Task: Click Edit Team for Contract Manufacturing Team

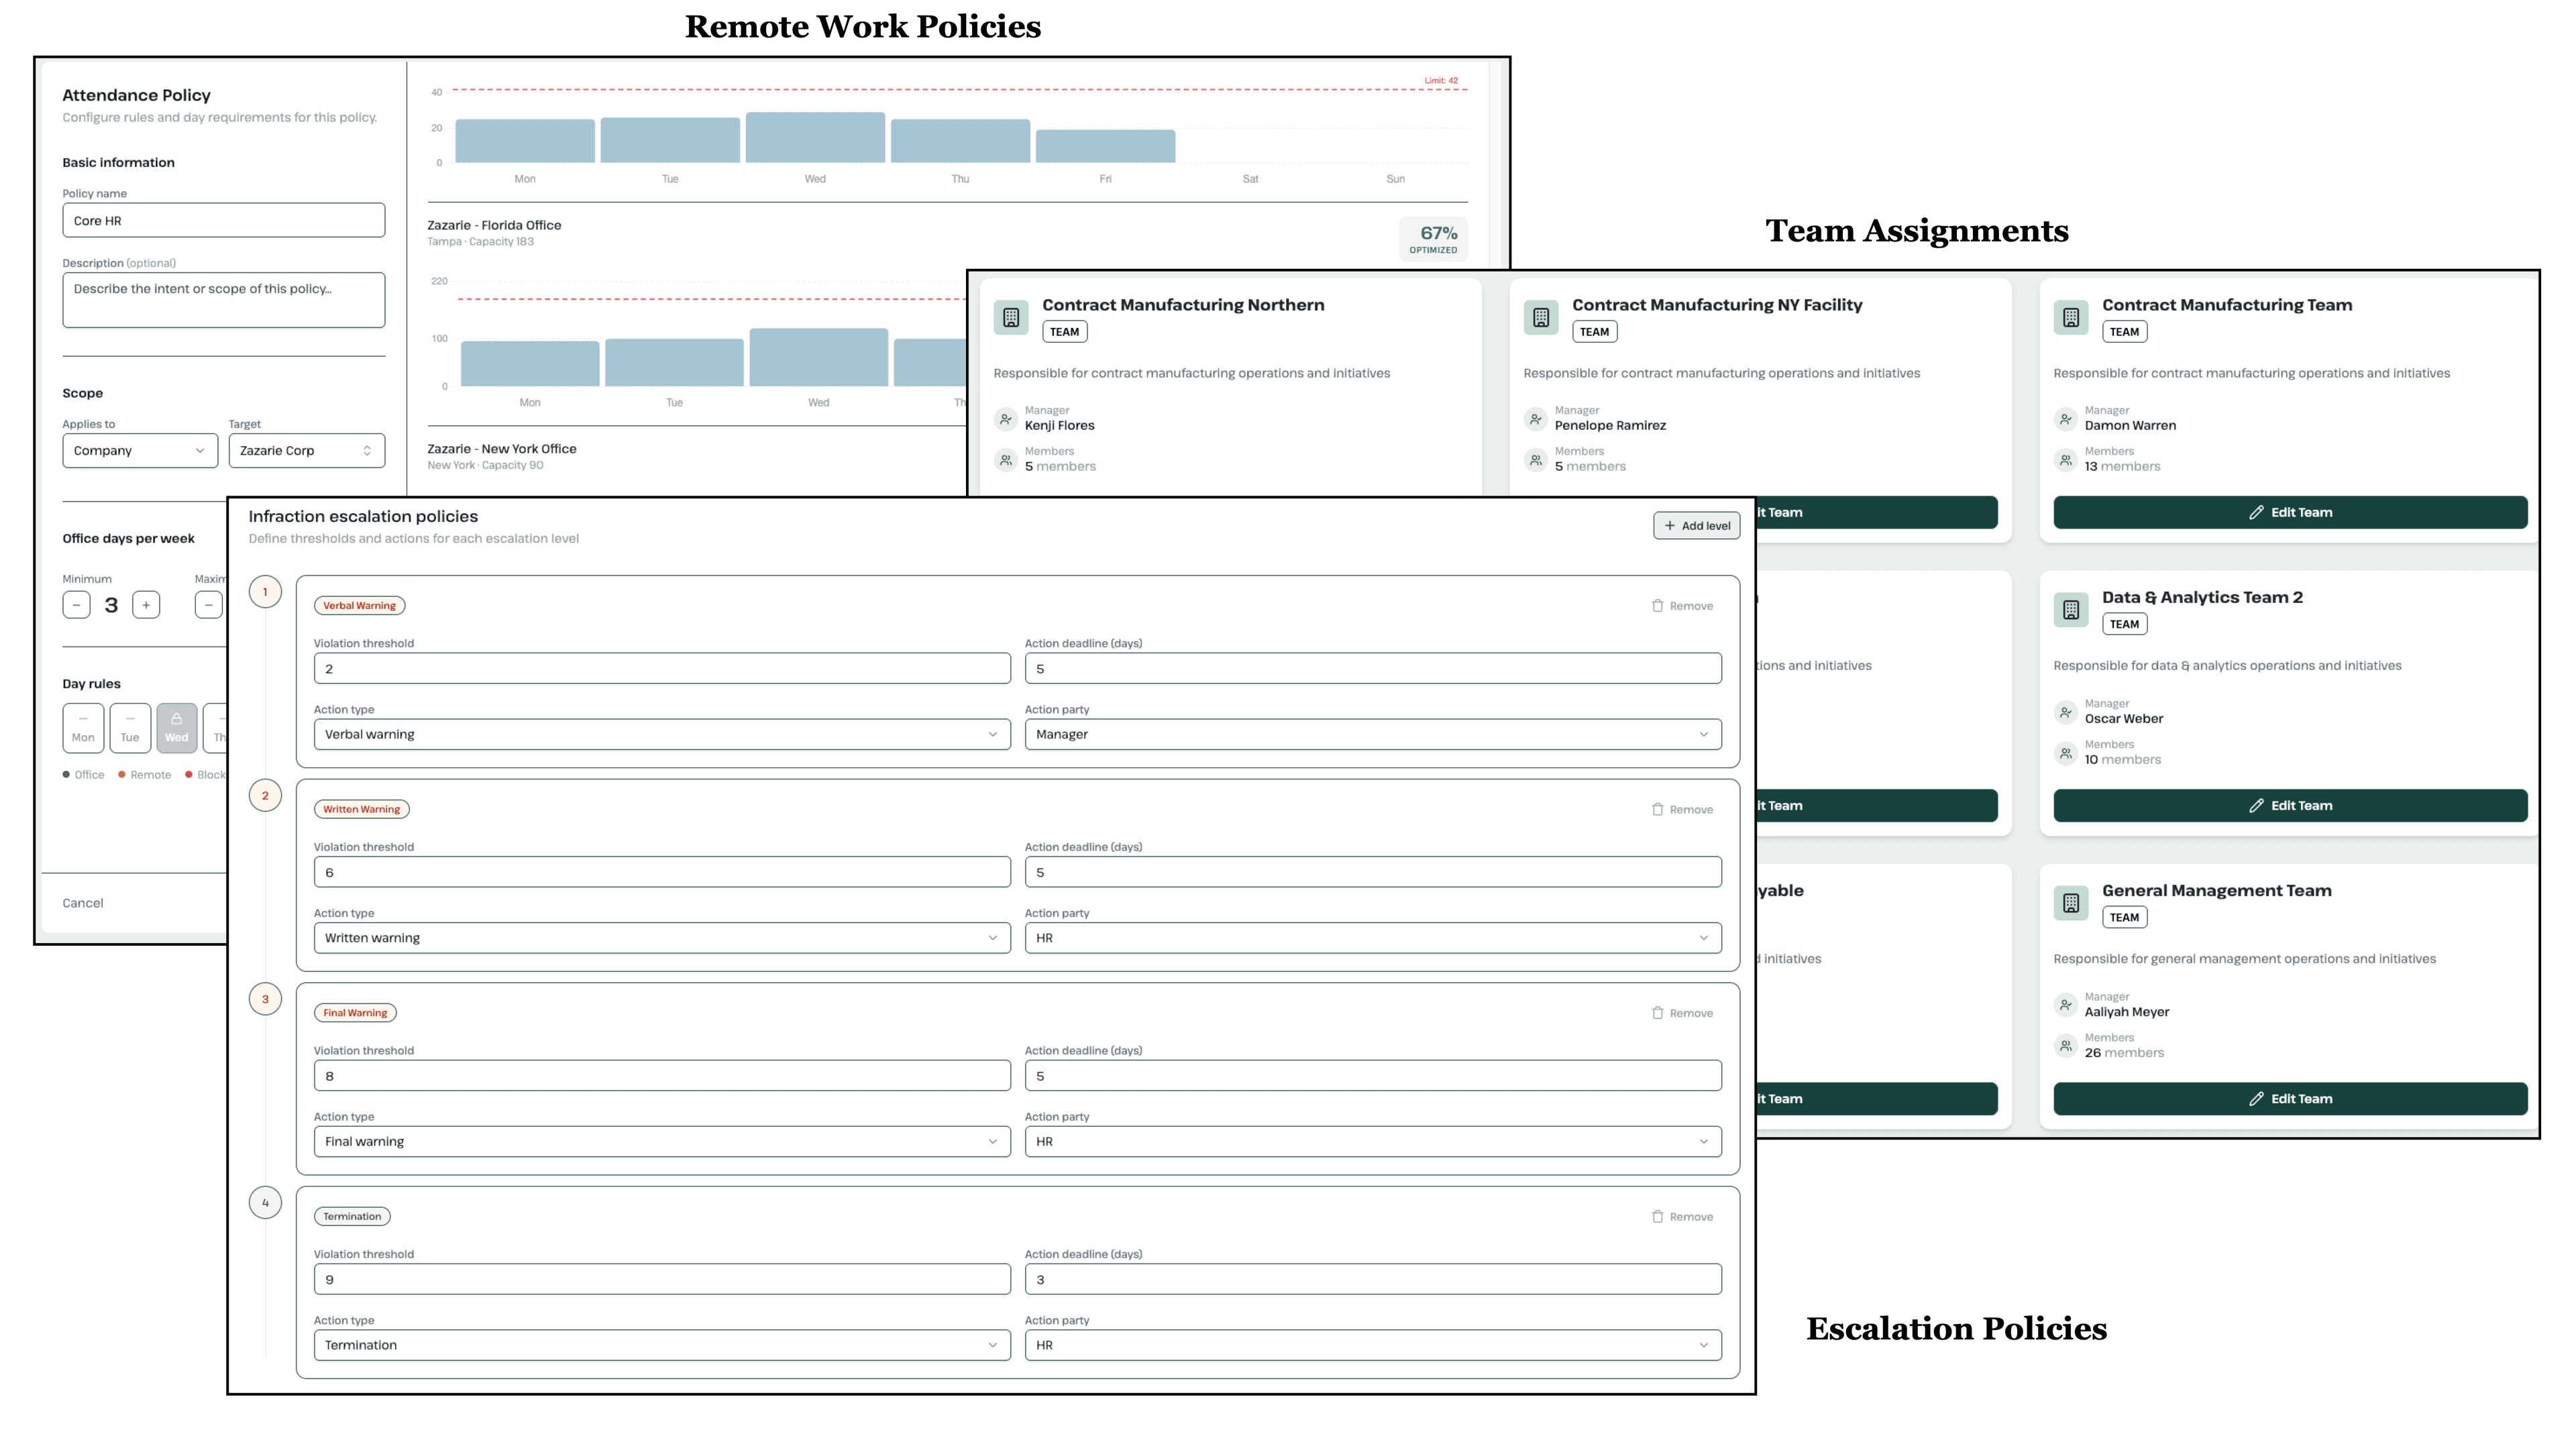Action: pyautogui.click(x=2290, y=512)
